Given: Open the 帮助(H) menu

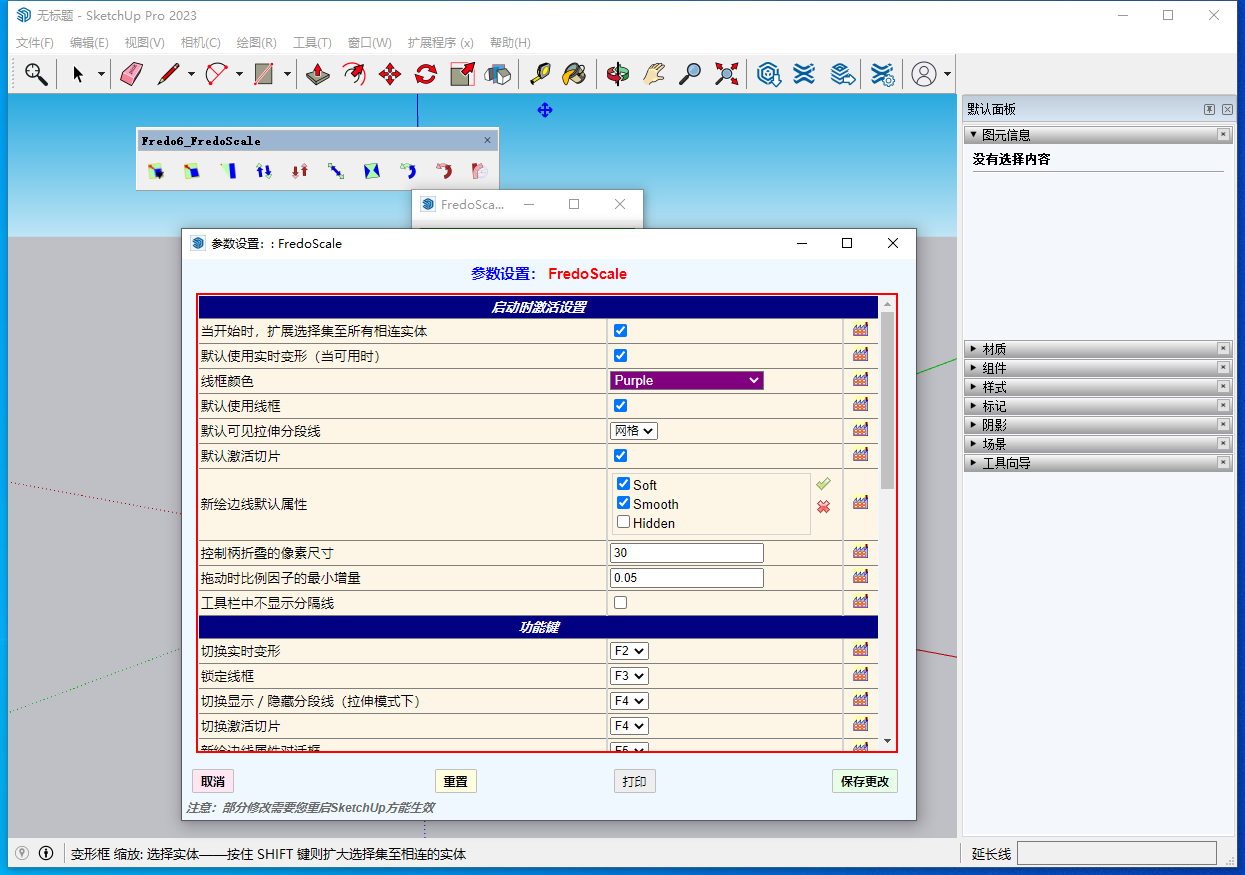Looking at the screenshot, I should (510, 42).
